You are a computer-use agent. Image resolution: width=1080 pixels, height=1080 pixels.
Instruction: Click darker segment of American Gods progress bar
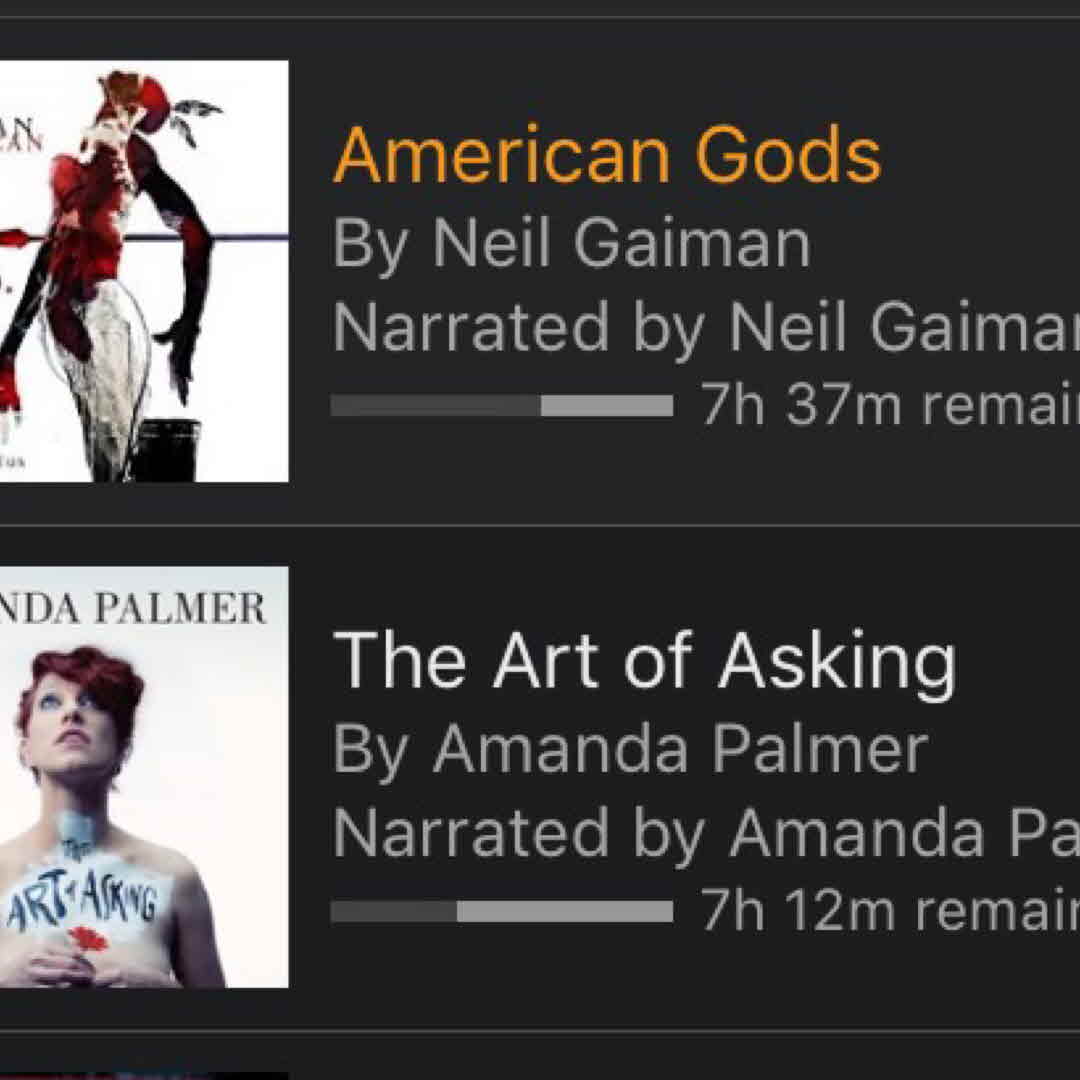435,405
